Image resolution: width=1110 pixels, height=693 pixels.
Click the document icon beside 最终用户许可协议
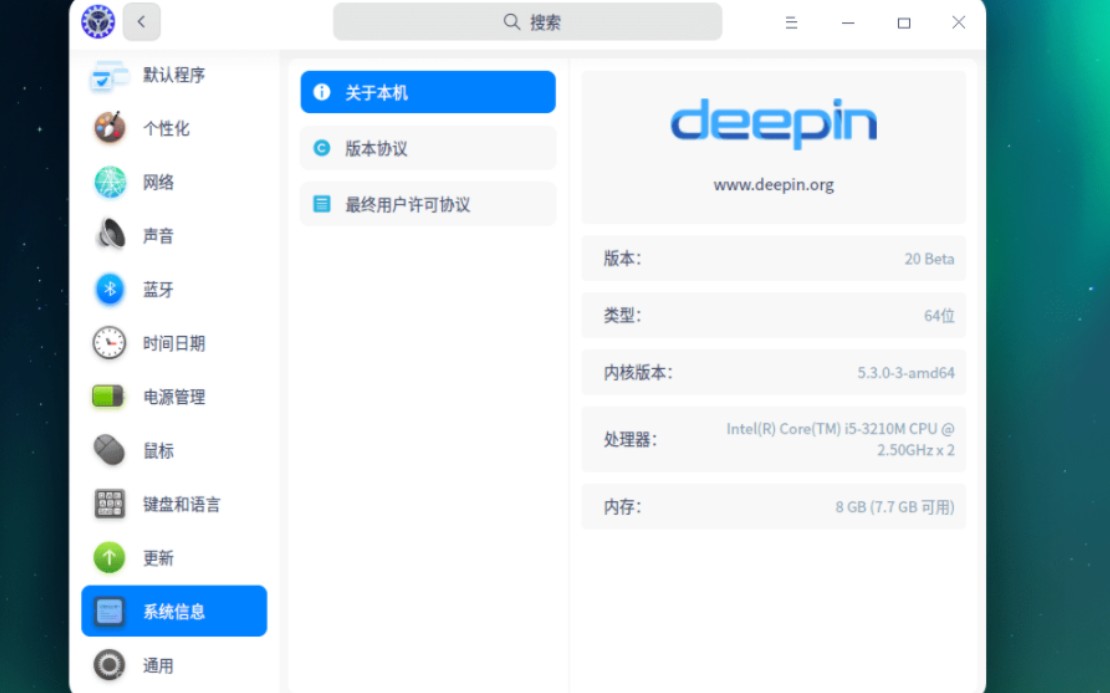tap(321, 204)
